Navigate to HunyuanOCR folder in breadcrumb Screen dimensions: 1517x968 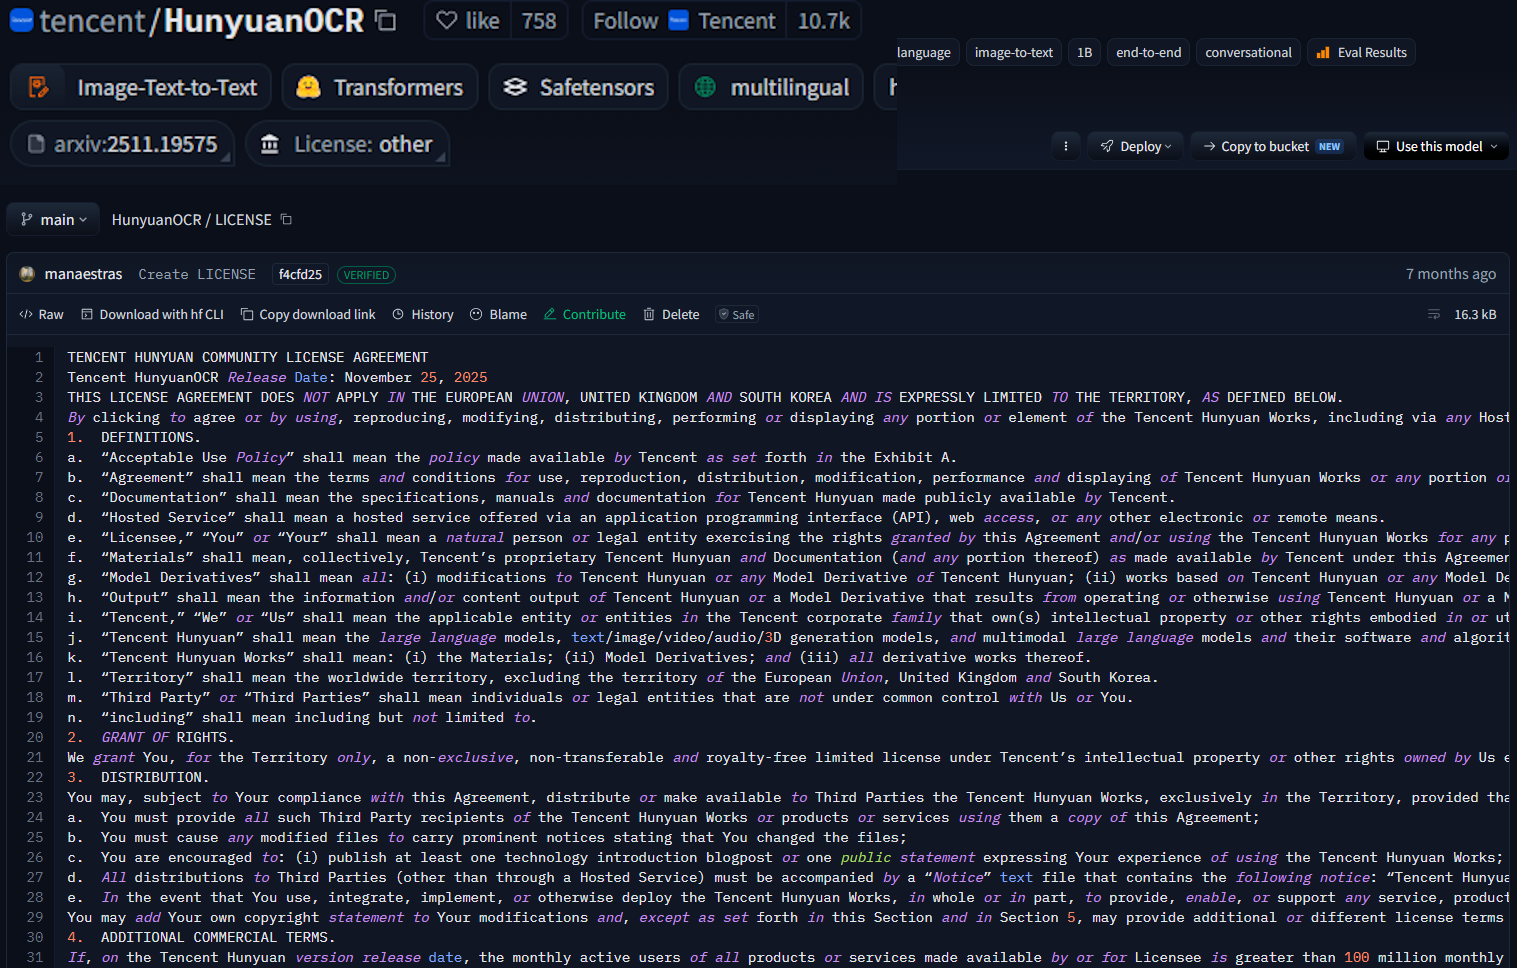[156, 219]
